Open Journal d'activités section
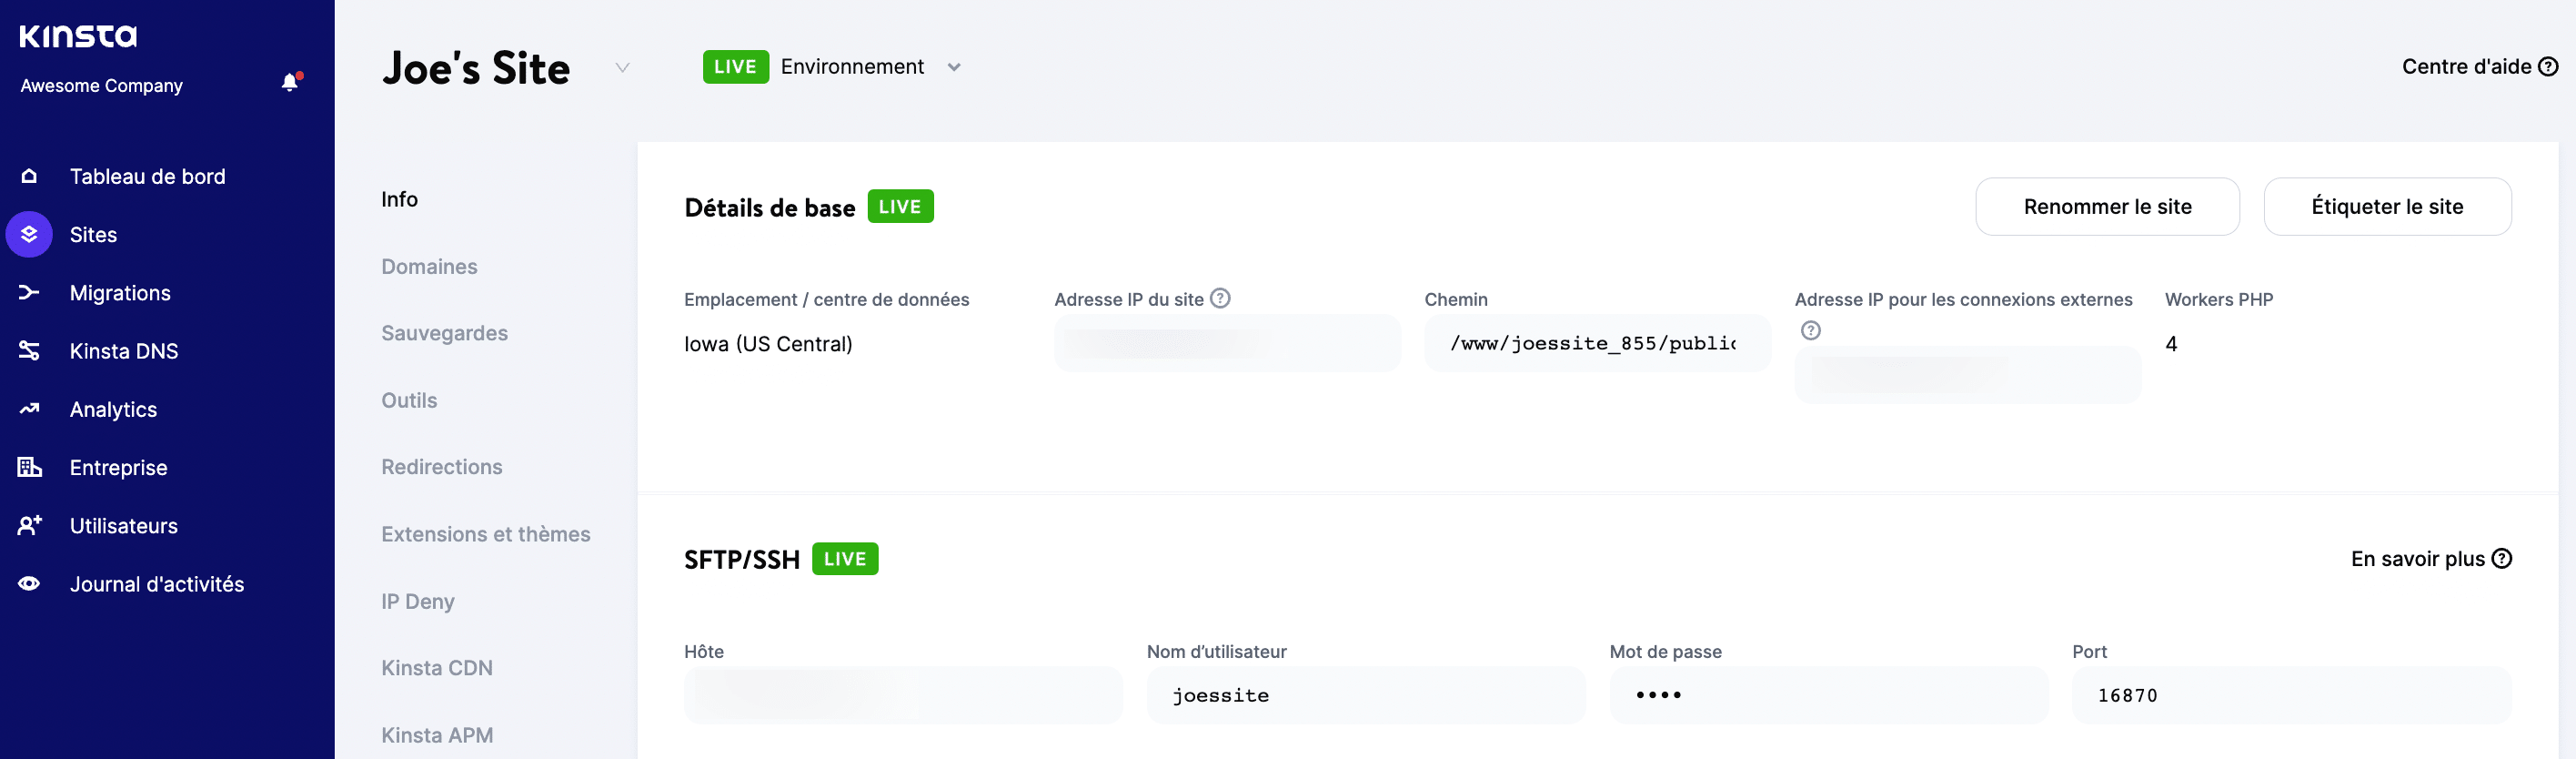The width and height of the screenshot is (2576, 759). [157, 583]
